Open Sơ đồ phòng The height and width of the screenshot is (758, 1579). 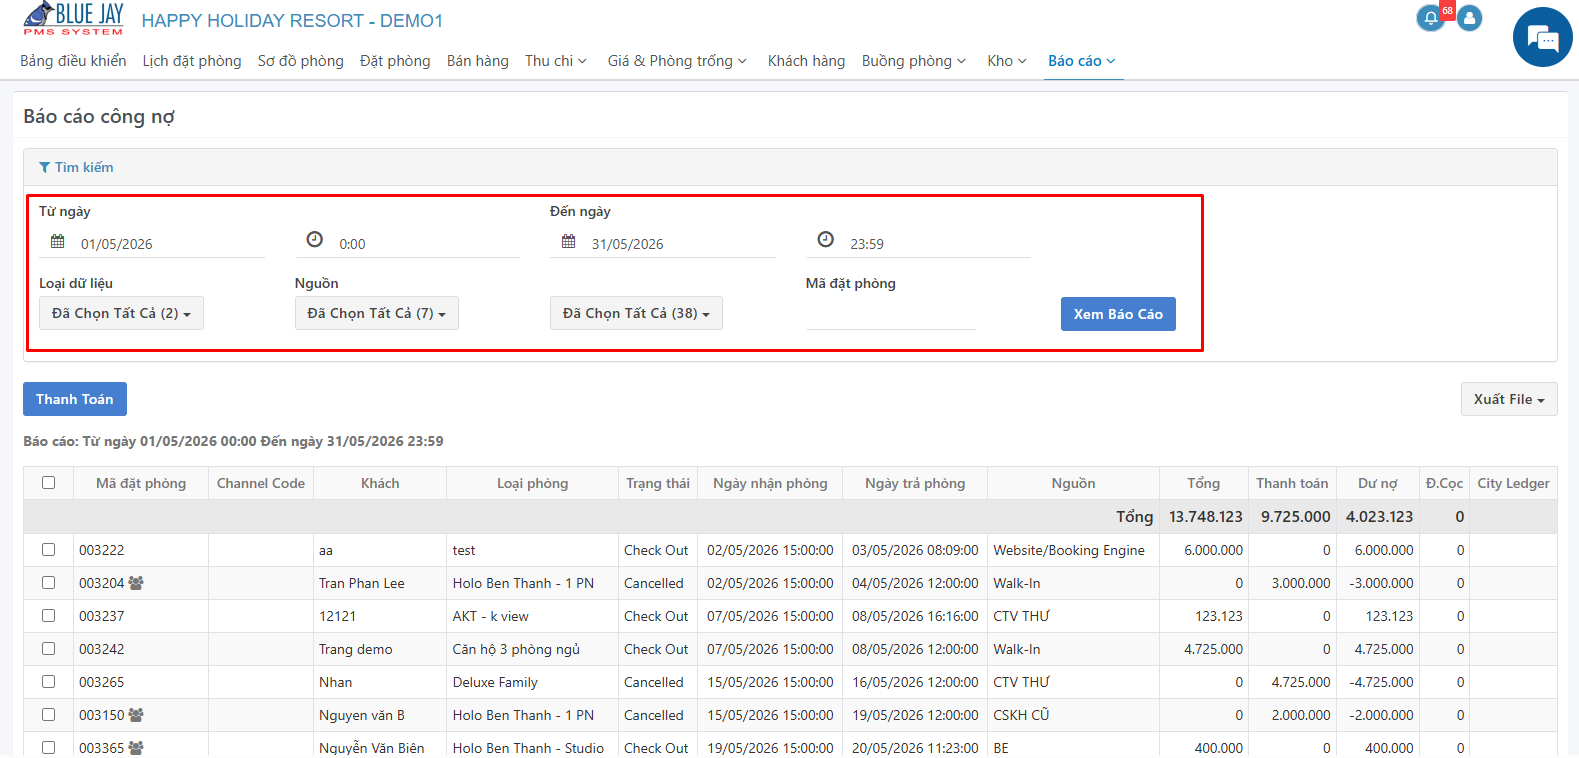(301, 61)
